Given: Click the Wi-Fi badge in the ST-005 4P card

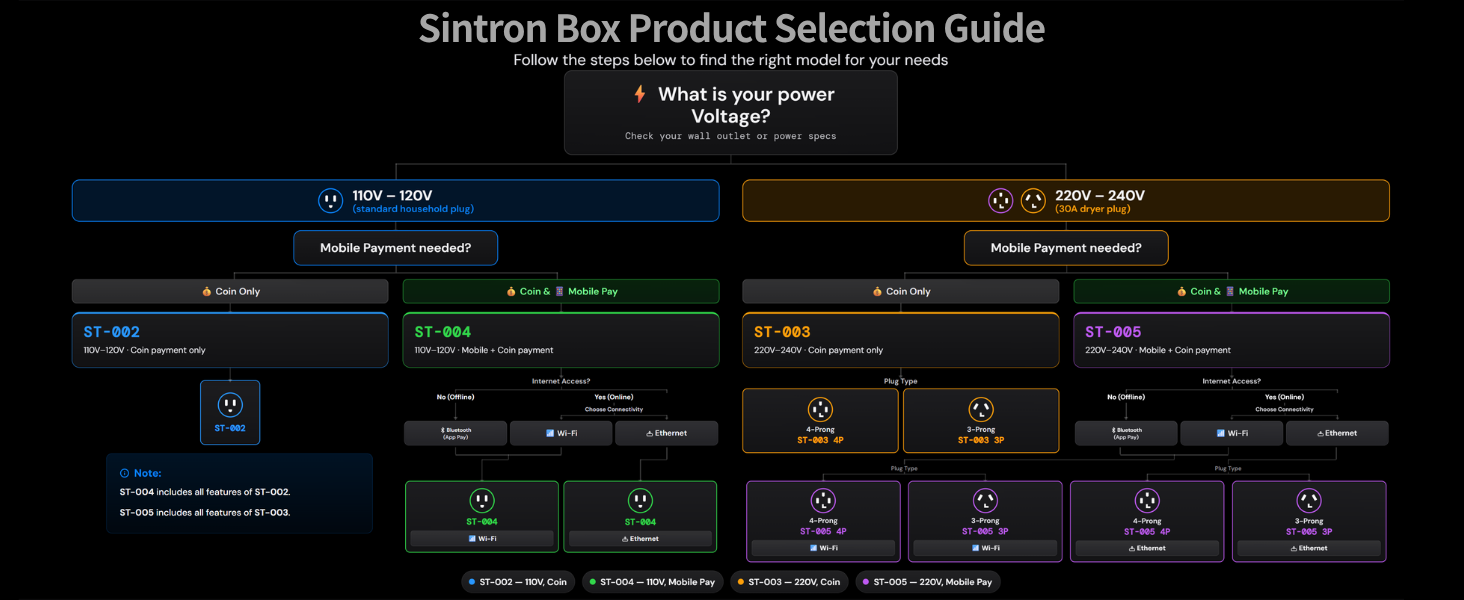Looking at the screenshot, I should [823, 548].
